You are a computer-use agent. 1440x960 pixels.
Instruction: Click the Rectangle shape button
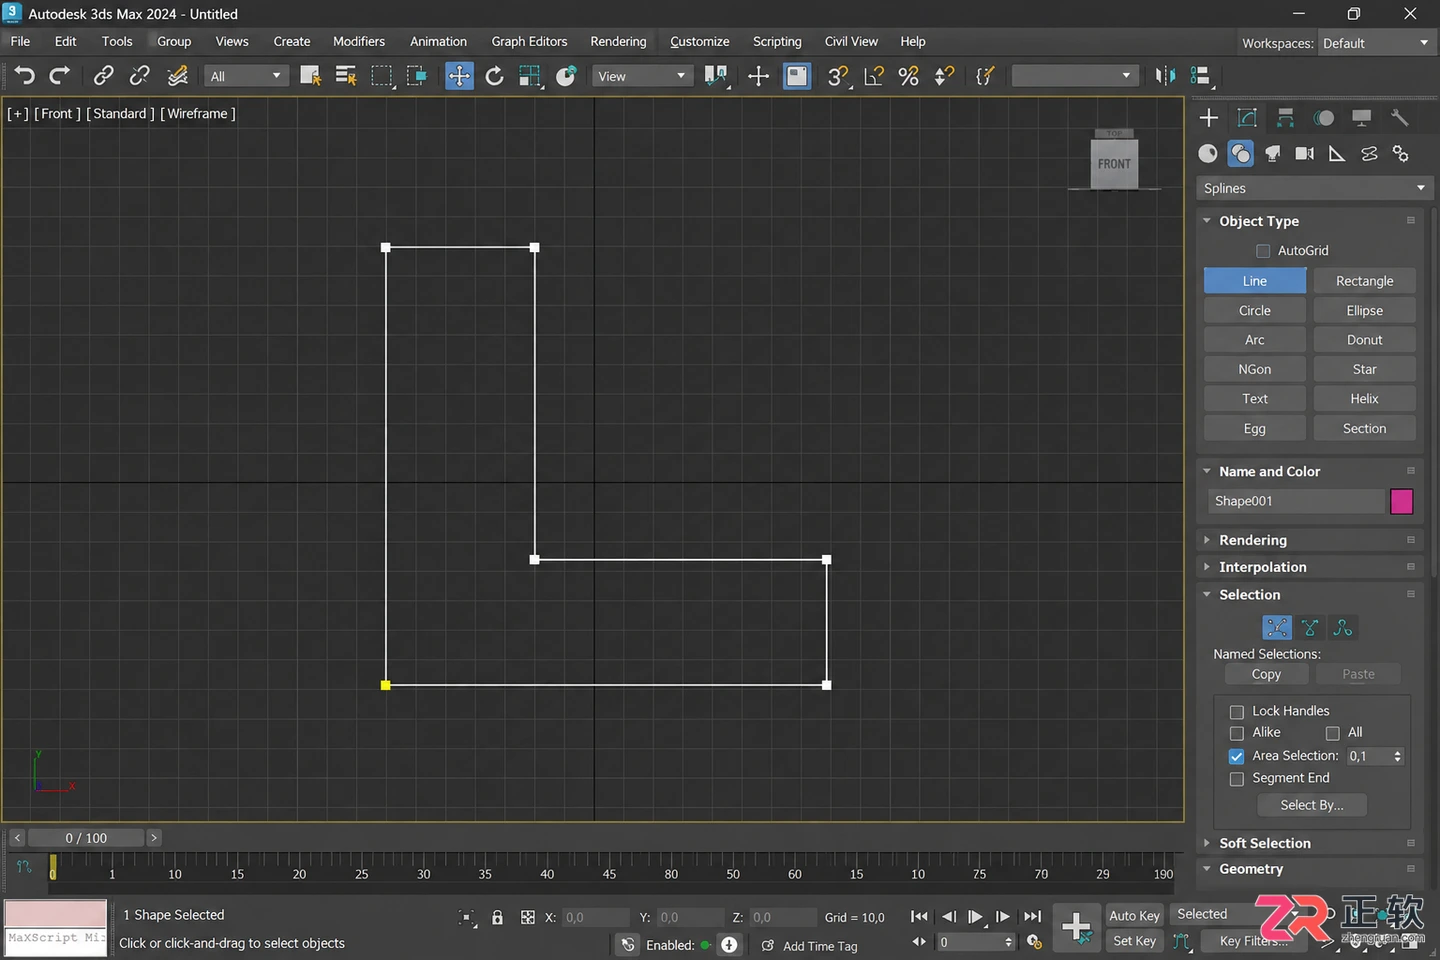tap(1364, 281)
